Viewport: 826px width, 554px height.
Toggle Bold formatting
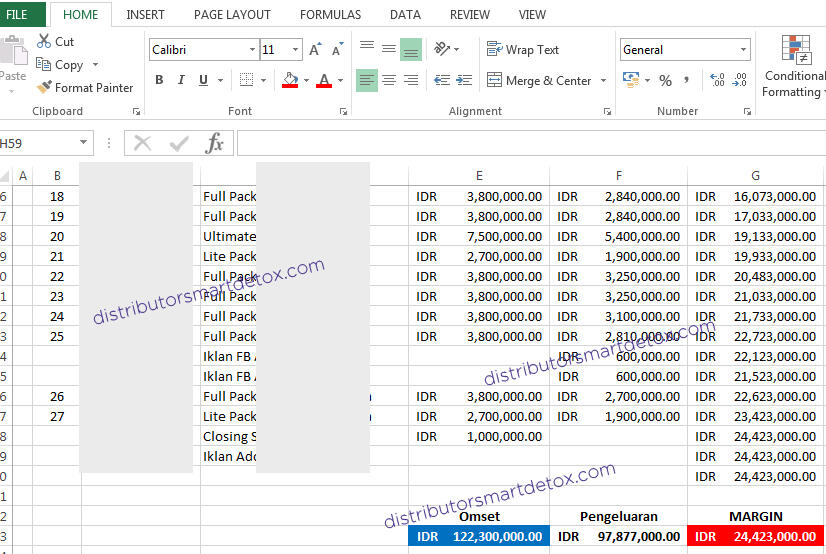tap(159, 80)
